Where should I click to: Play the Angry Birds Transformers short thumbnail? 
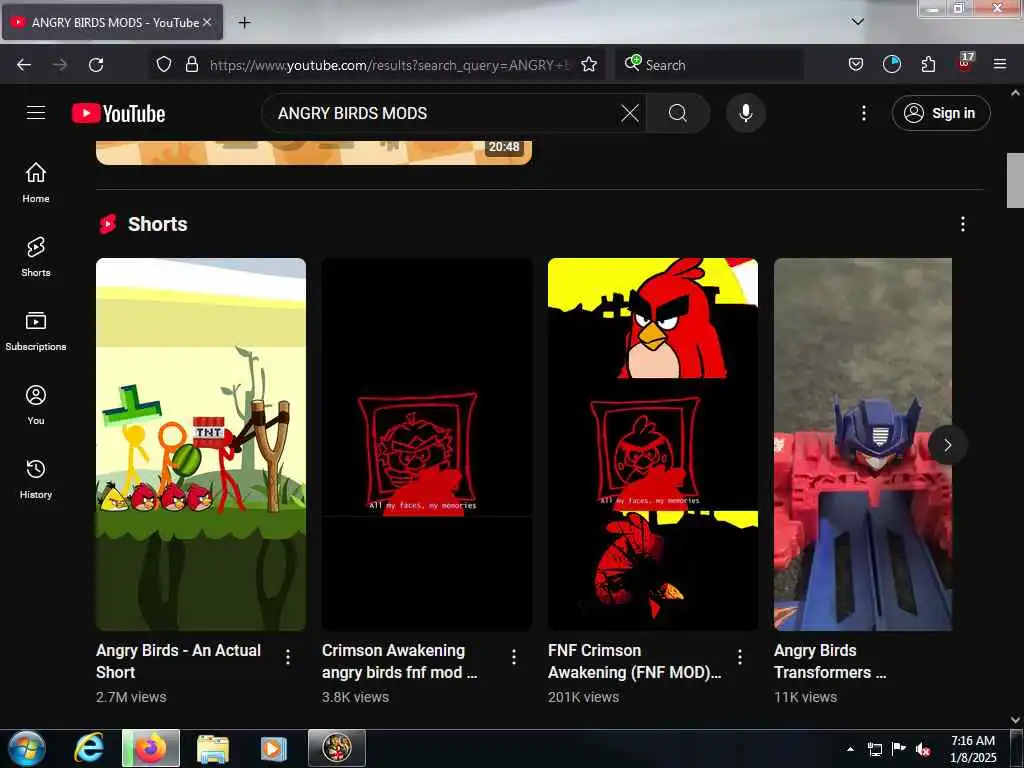[863, 444]
